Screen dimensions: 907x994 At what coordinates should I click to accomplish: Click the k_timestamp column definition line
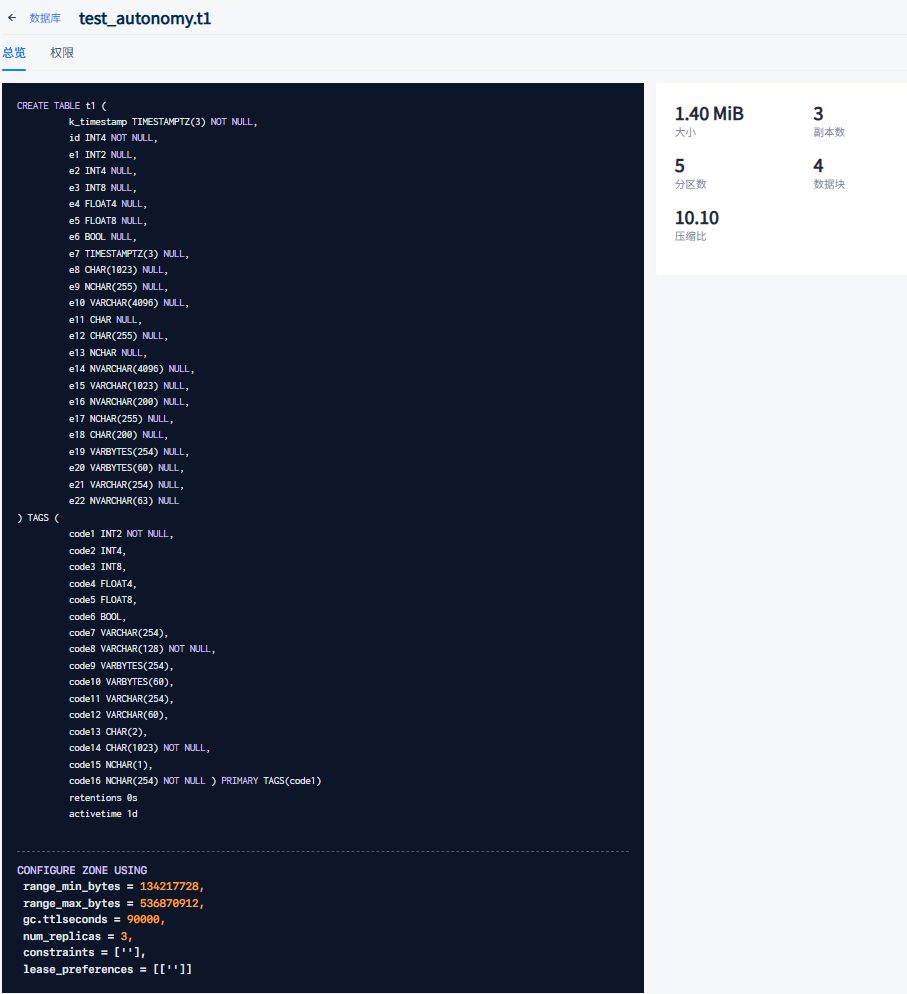(x=163, y=122)
